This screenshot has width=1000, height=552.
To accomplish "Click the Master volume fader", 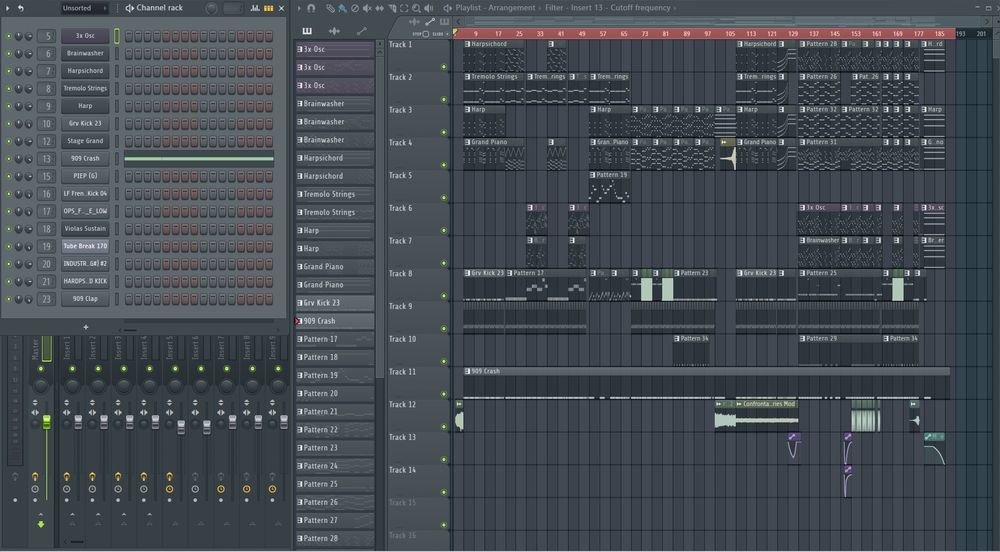I will coord(47,421).
